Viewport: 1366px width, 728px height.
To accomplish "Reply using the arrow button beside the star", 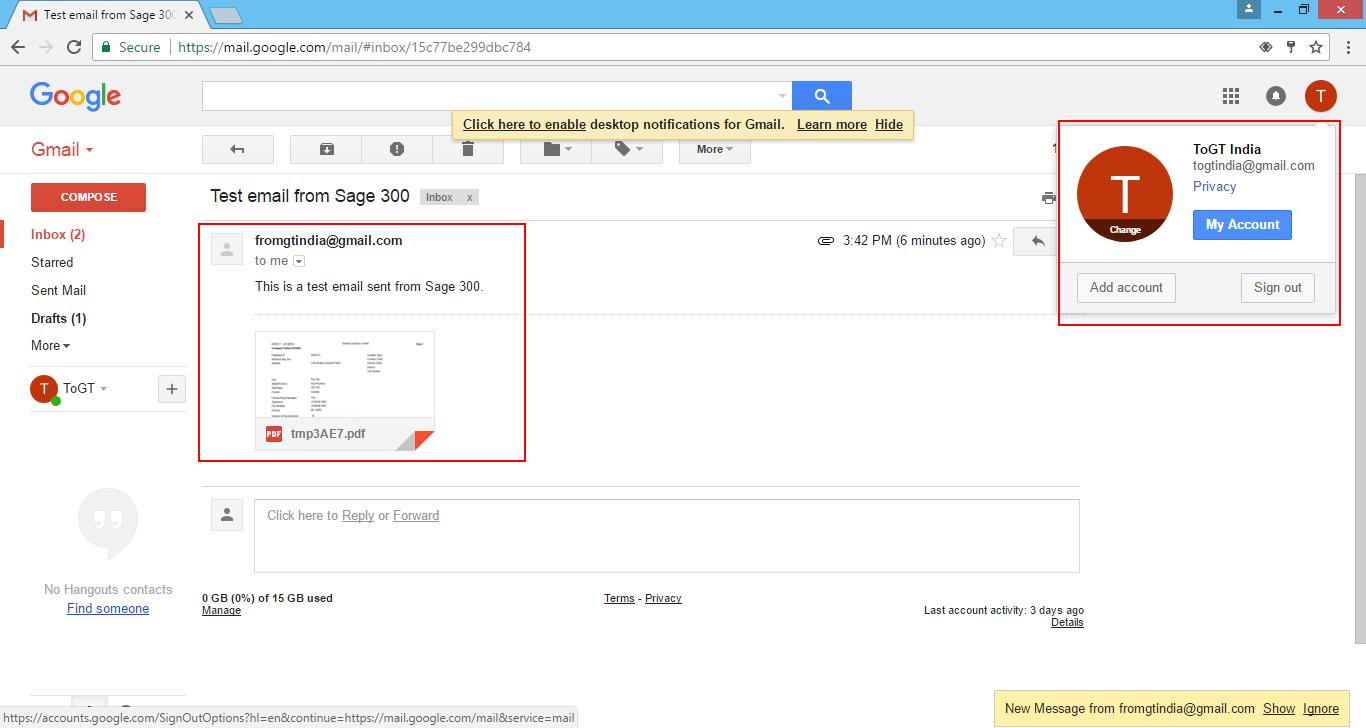I will (1038, 241).
